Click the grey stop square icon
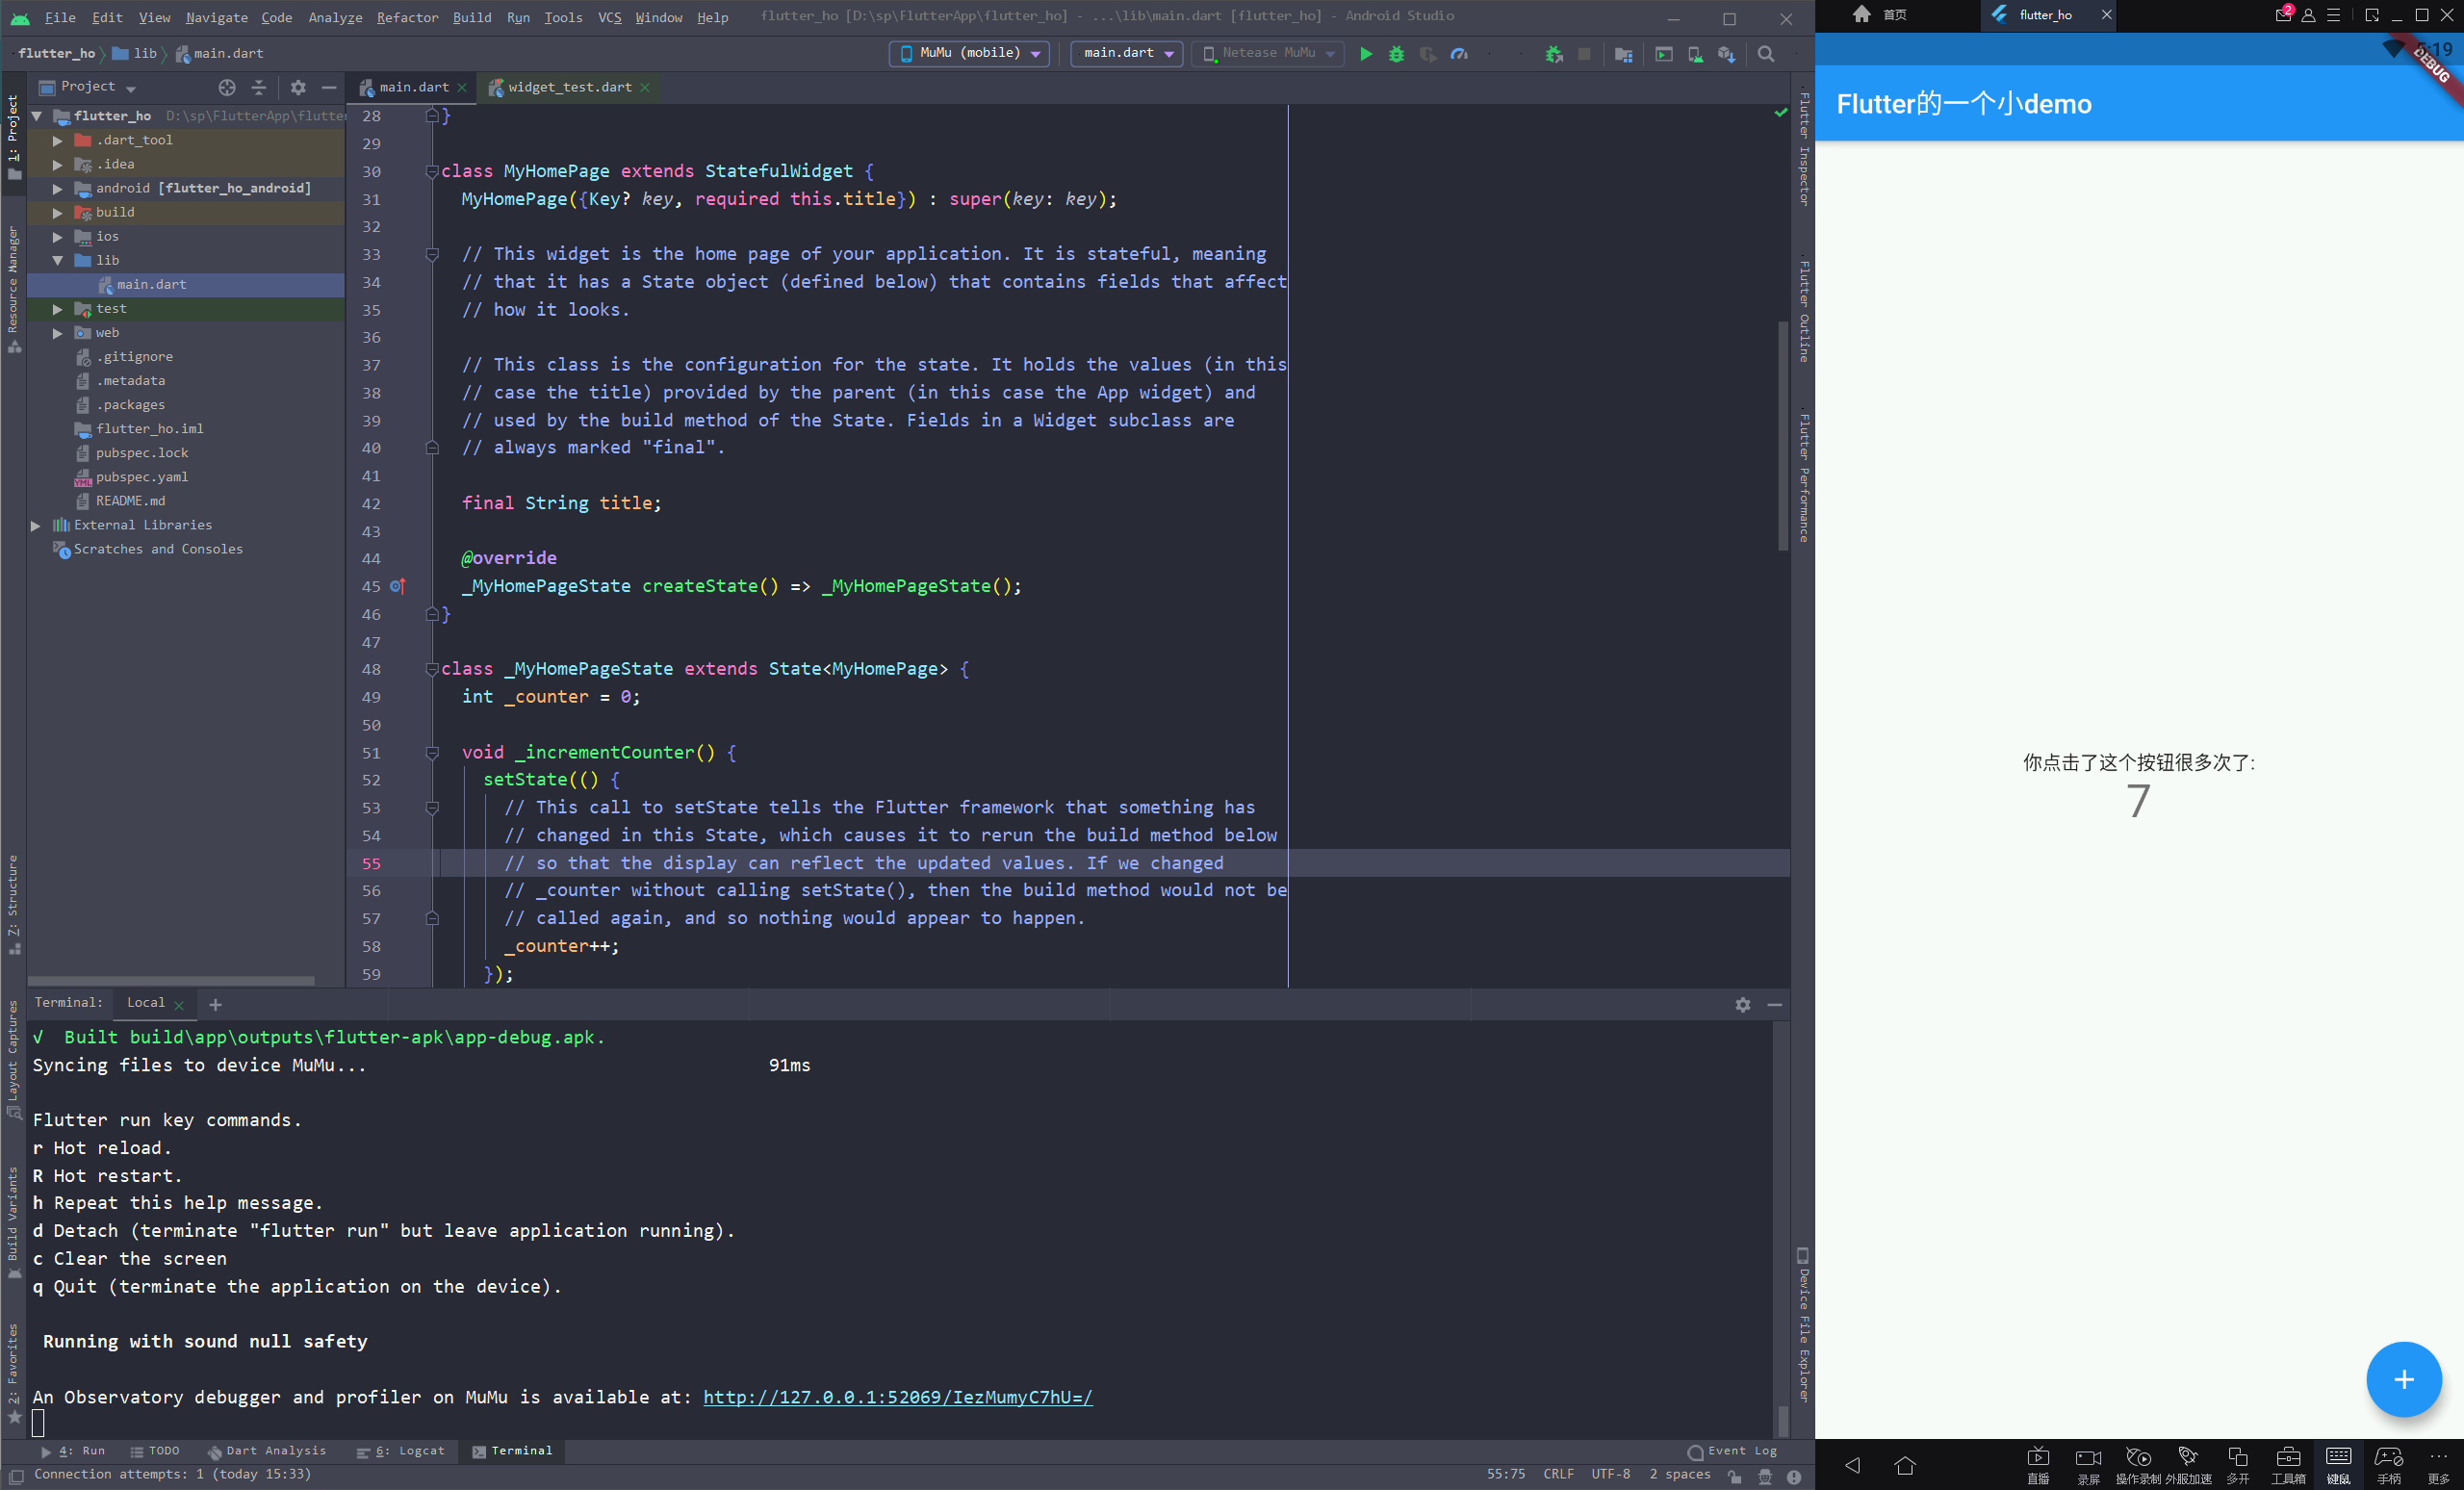 [1584, 54]
